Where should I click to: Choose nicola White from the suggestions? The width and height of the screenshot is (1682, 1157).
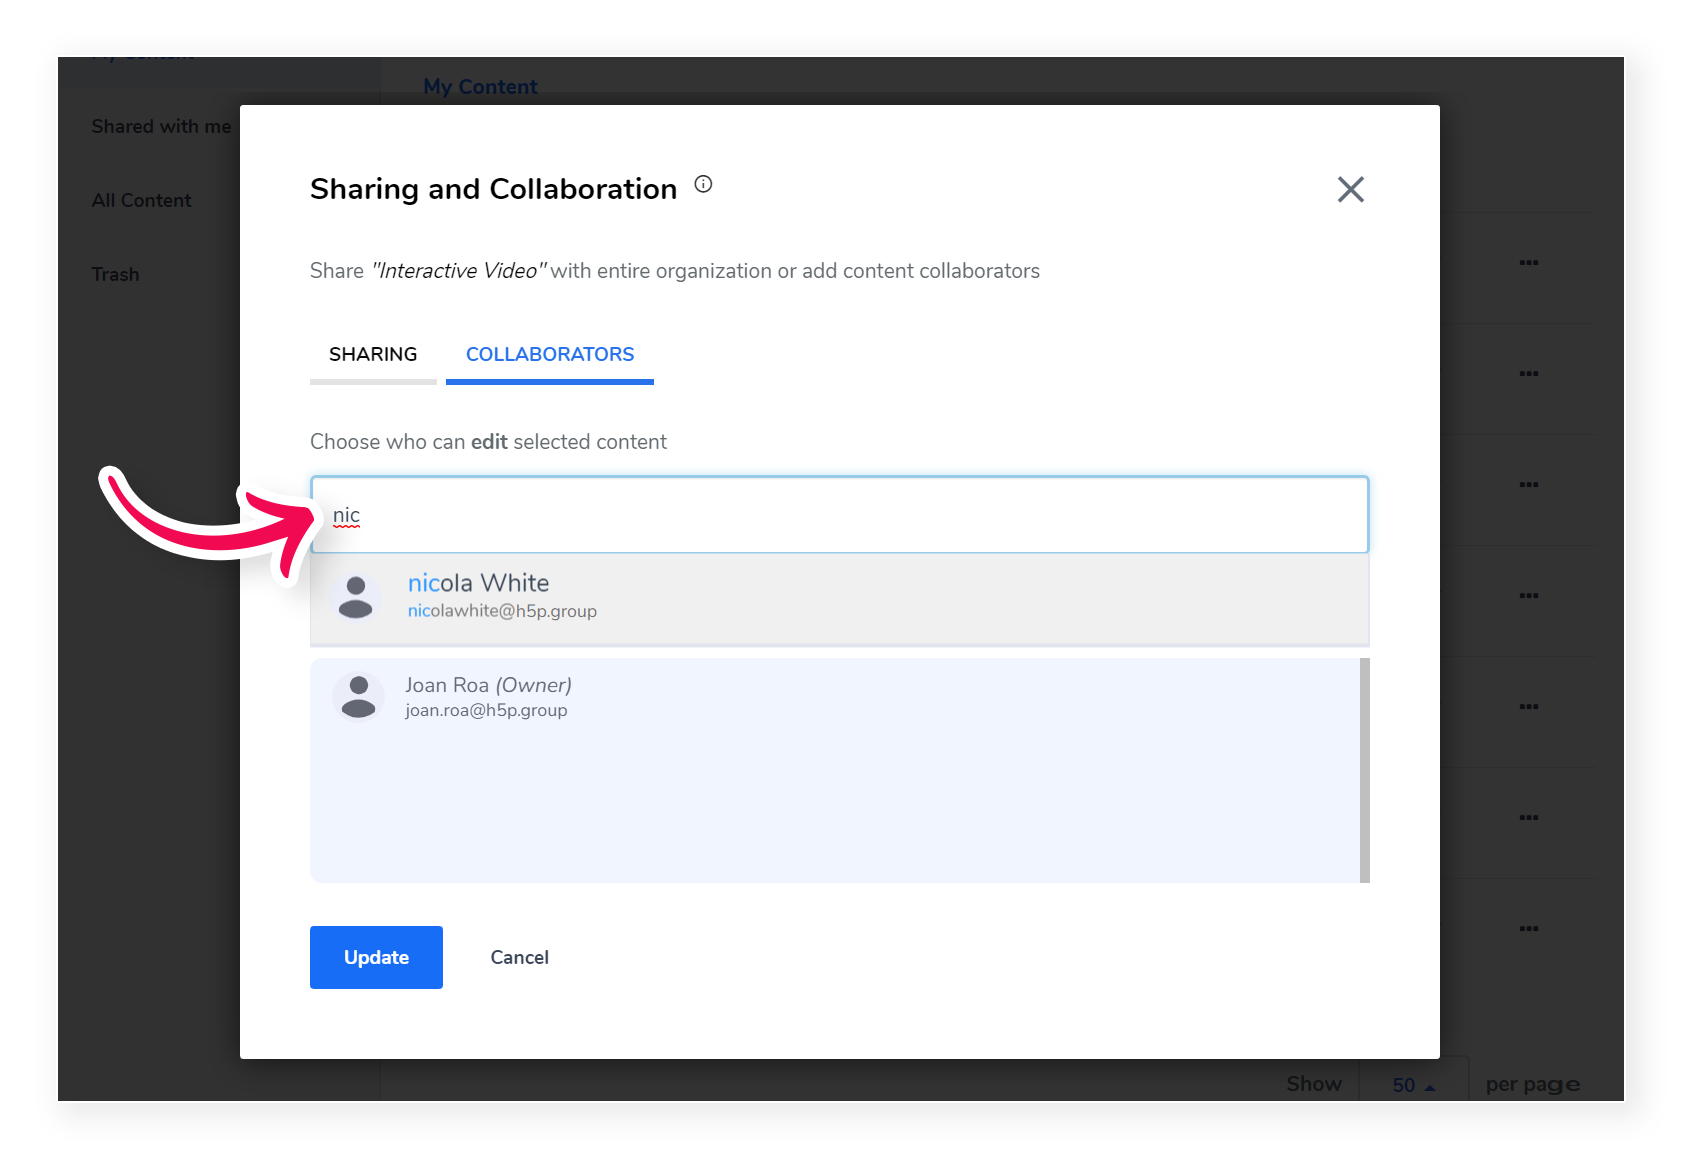[x=839, y=598]
